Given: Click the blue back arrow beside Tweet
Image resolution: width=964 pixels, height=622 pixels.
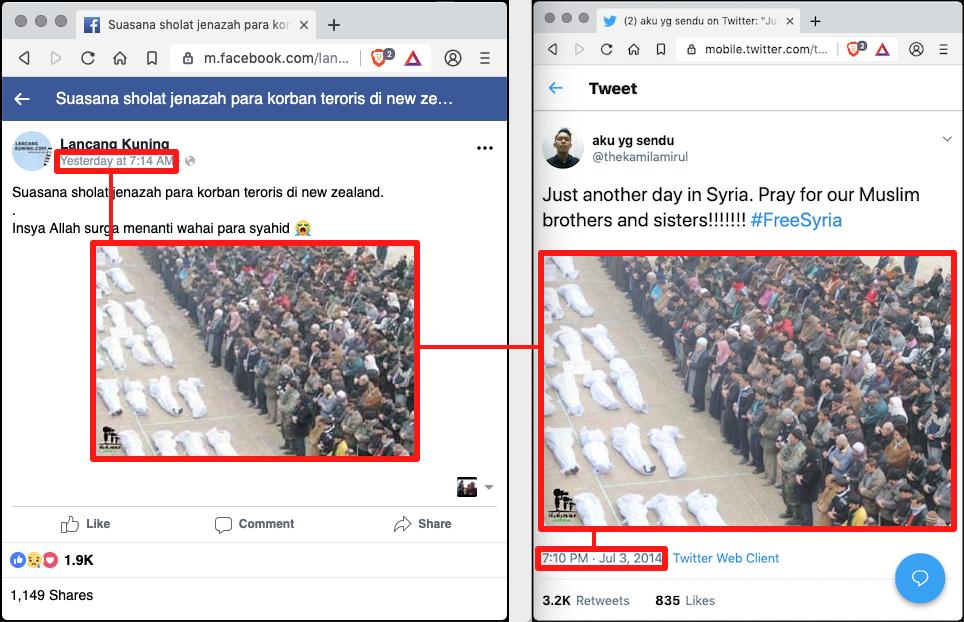Looking at the screenshot, I should coord(555,88).
